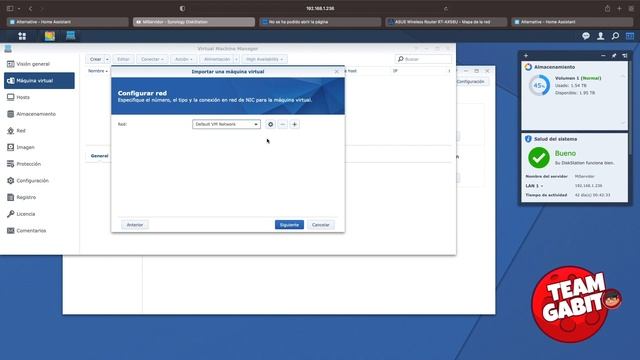The height and width of the screenshot is (360, 640).
Task: Click the Cancelar button
Action: [320, 225]
